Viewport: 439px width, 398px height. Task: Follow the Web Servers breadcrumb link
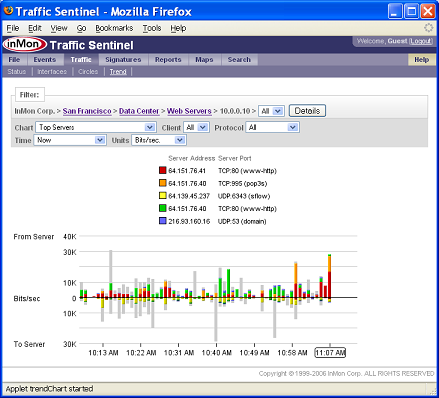pyautogui.click(x=189, y=111)
